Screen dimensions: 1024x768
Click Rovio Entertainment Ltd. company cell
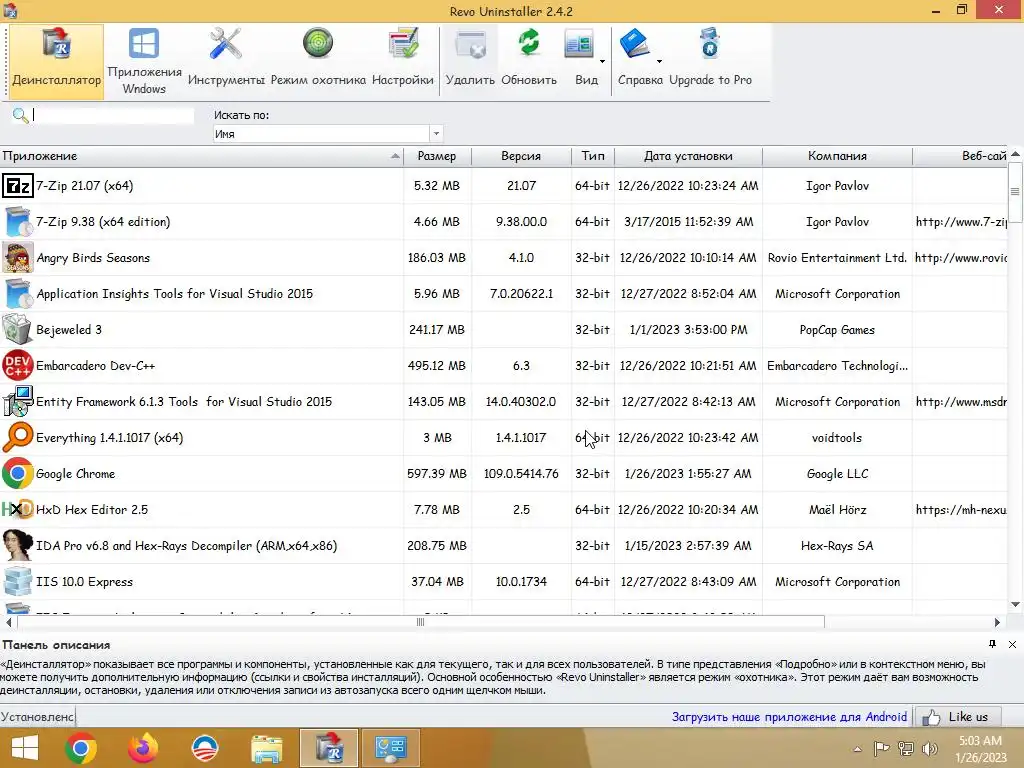click(837, 258)
